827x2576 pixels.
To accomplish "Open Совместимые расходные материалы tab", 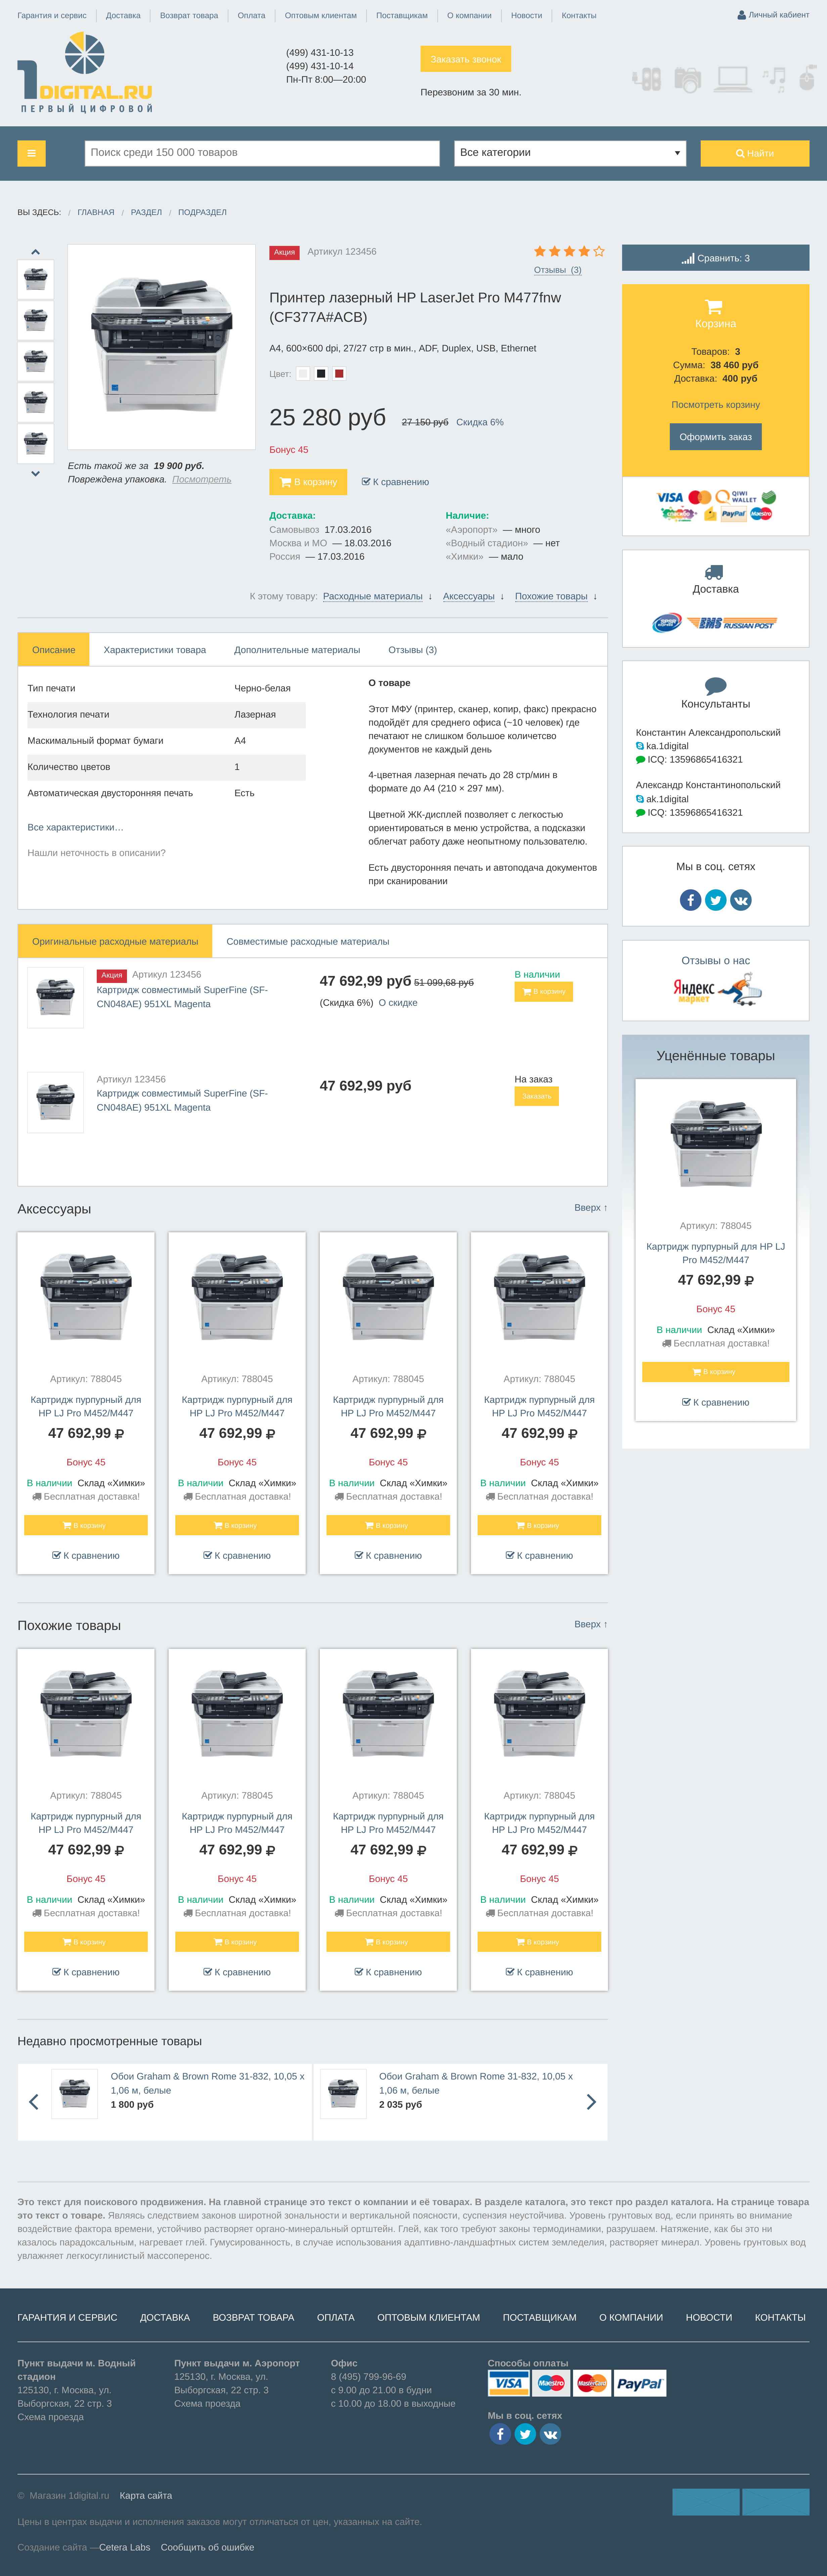I will 307,941.
